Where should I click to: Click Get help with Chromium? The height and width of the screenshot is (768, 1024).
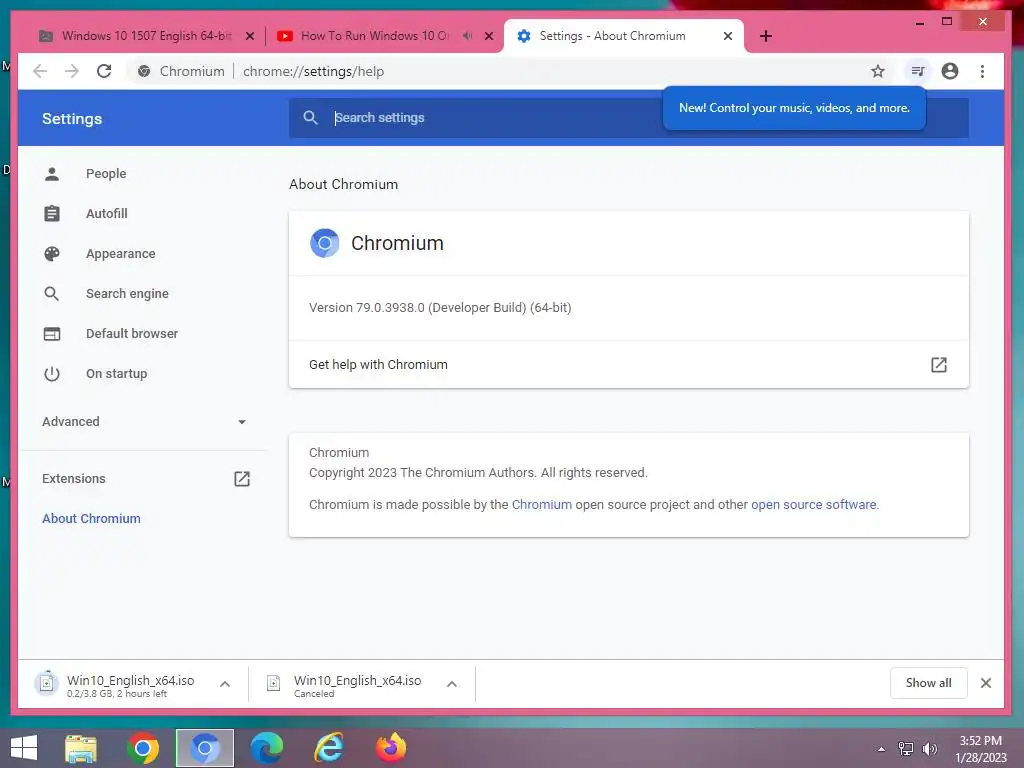point(628,365)
